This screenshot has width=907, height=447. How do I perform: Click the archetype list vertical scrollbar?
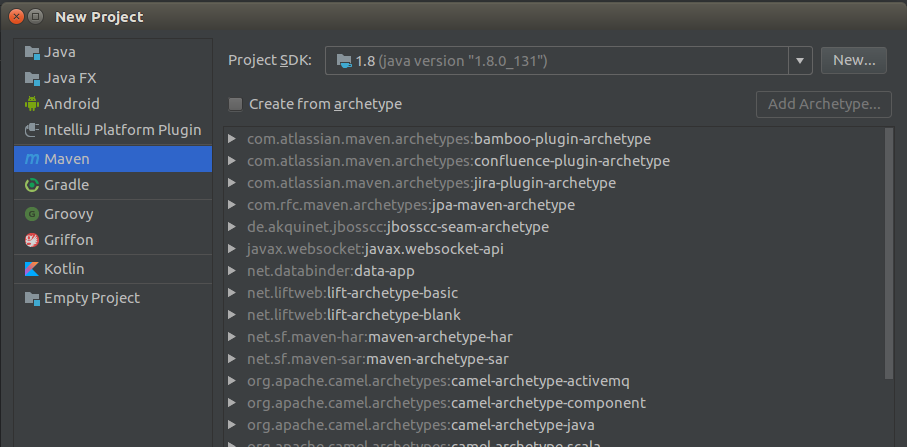[x=889, y=254]
